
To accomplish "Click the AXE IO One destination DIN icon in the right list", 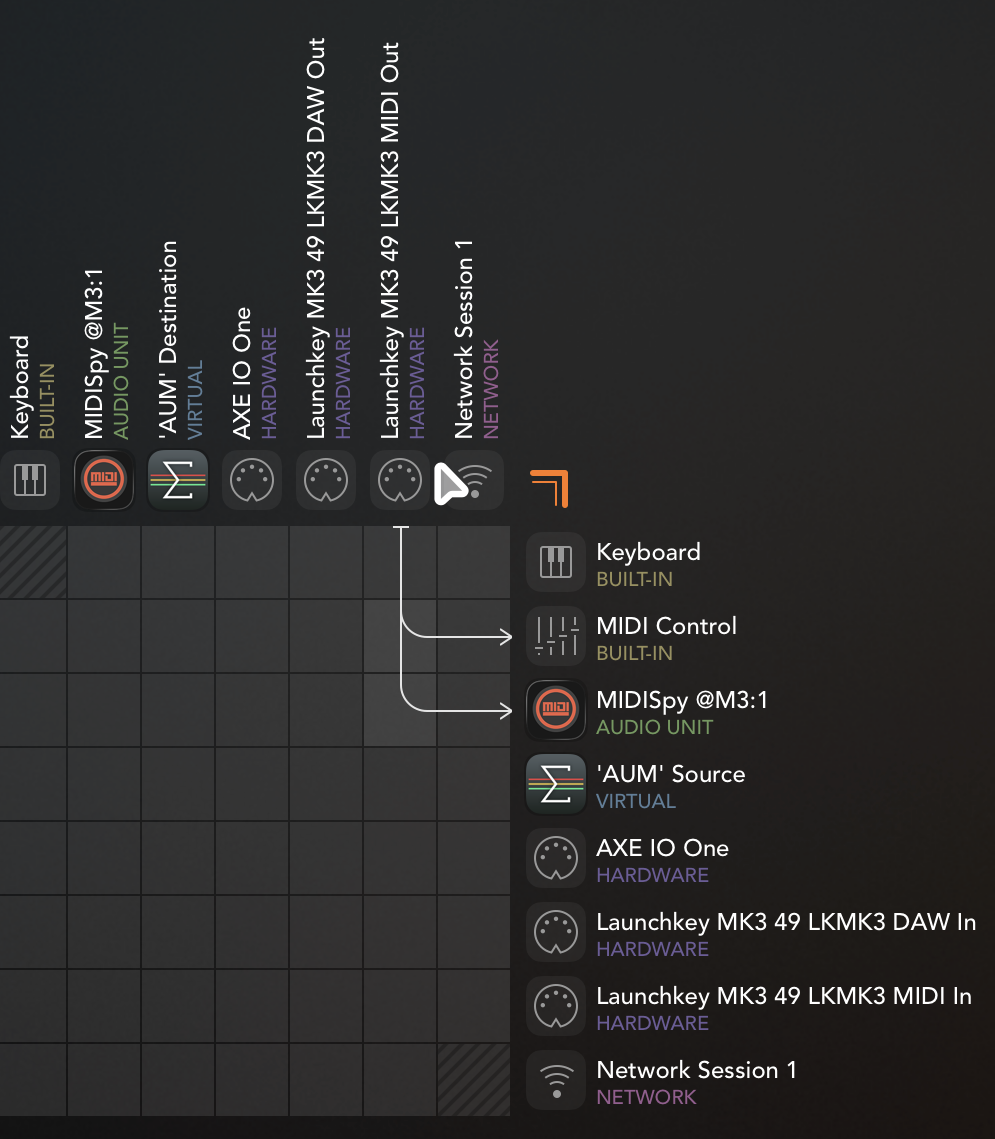I will click(556, 858).
